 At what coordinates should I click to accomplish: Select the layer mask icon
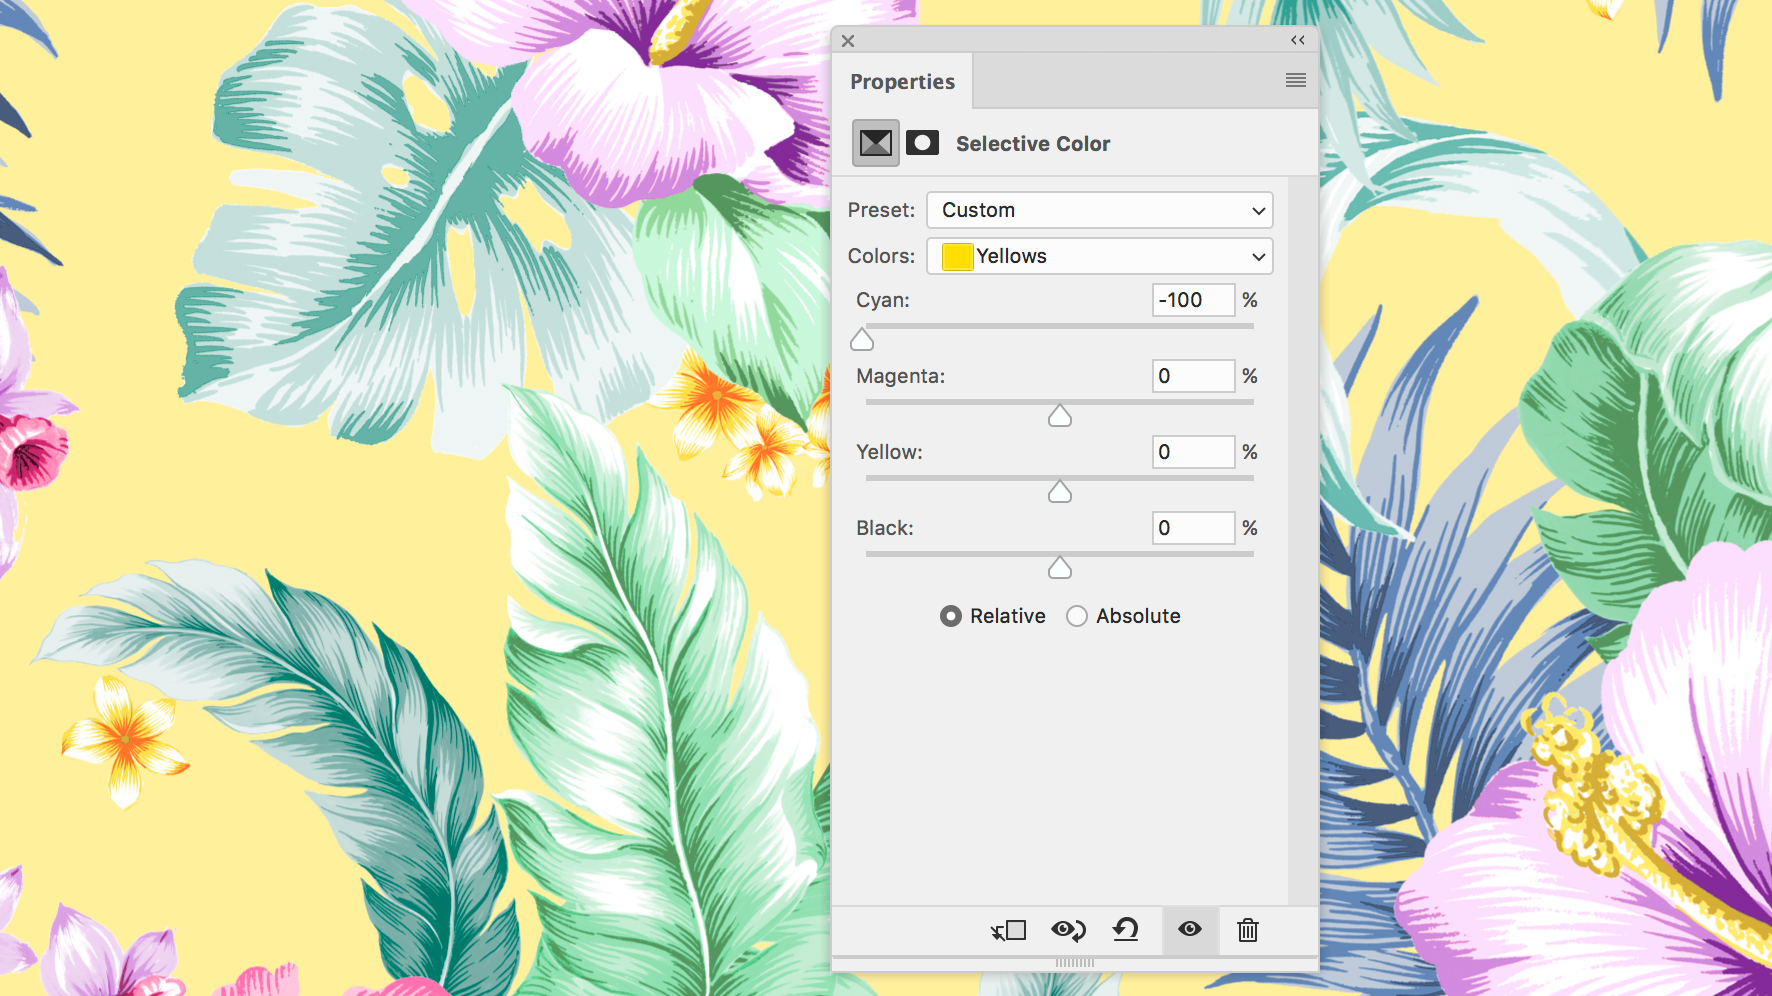pos(922,143)
